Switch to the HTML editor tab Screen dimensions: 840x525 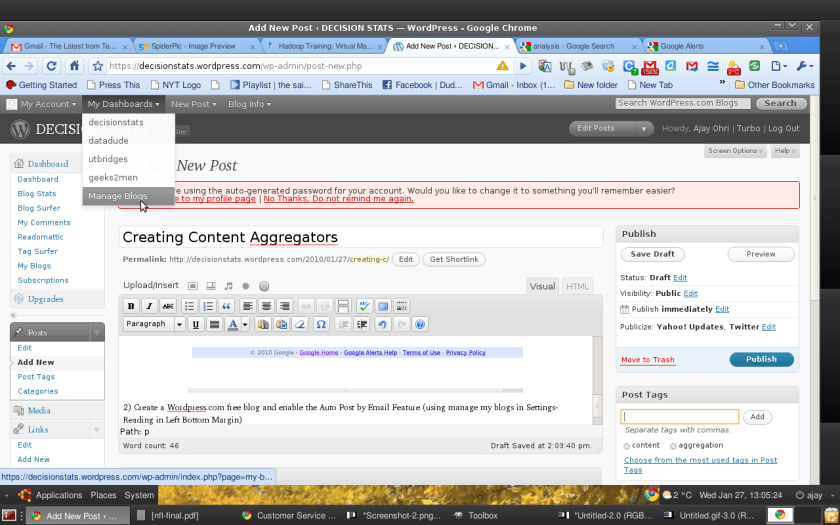[x=578, y=286]
